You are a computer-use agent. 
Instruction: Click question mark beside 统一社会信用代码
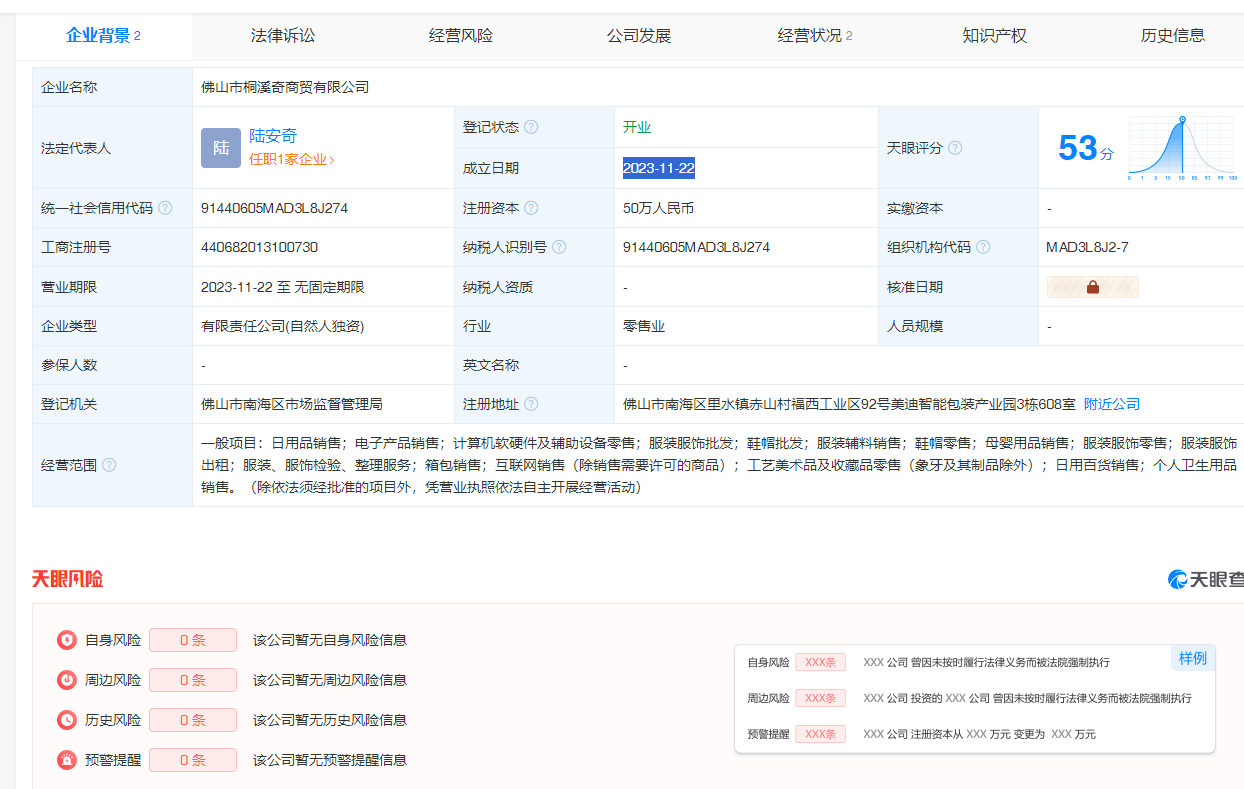click(x=165, y=208)
